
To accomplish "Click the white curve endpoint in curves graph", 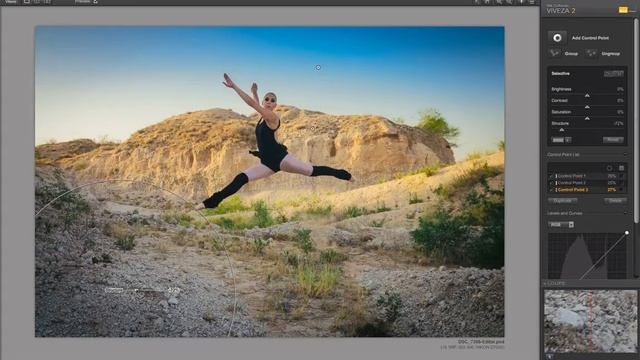I will (627, 233).
